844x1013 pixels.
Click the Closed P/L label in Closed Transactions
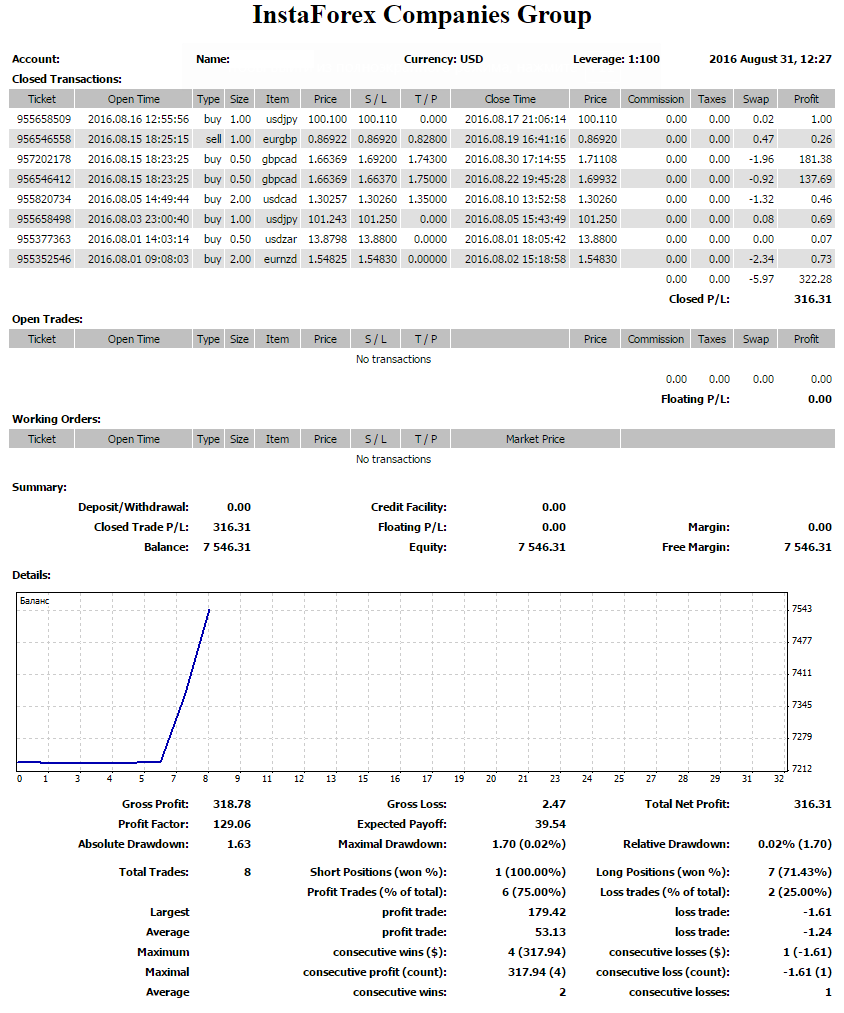click(x=699, y=299)
